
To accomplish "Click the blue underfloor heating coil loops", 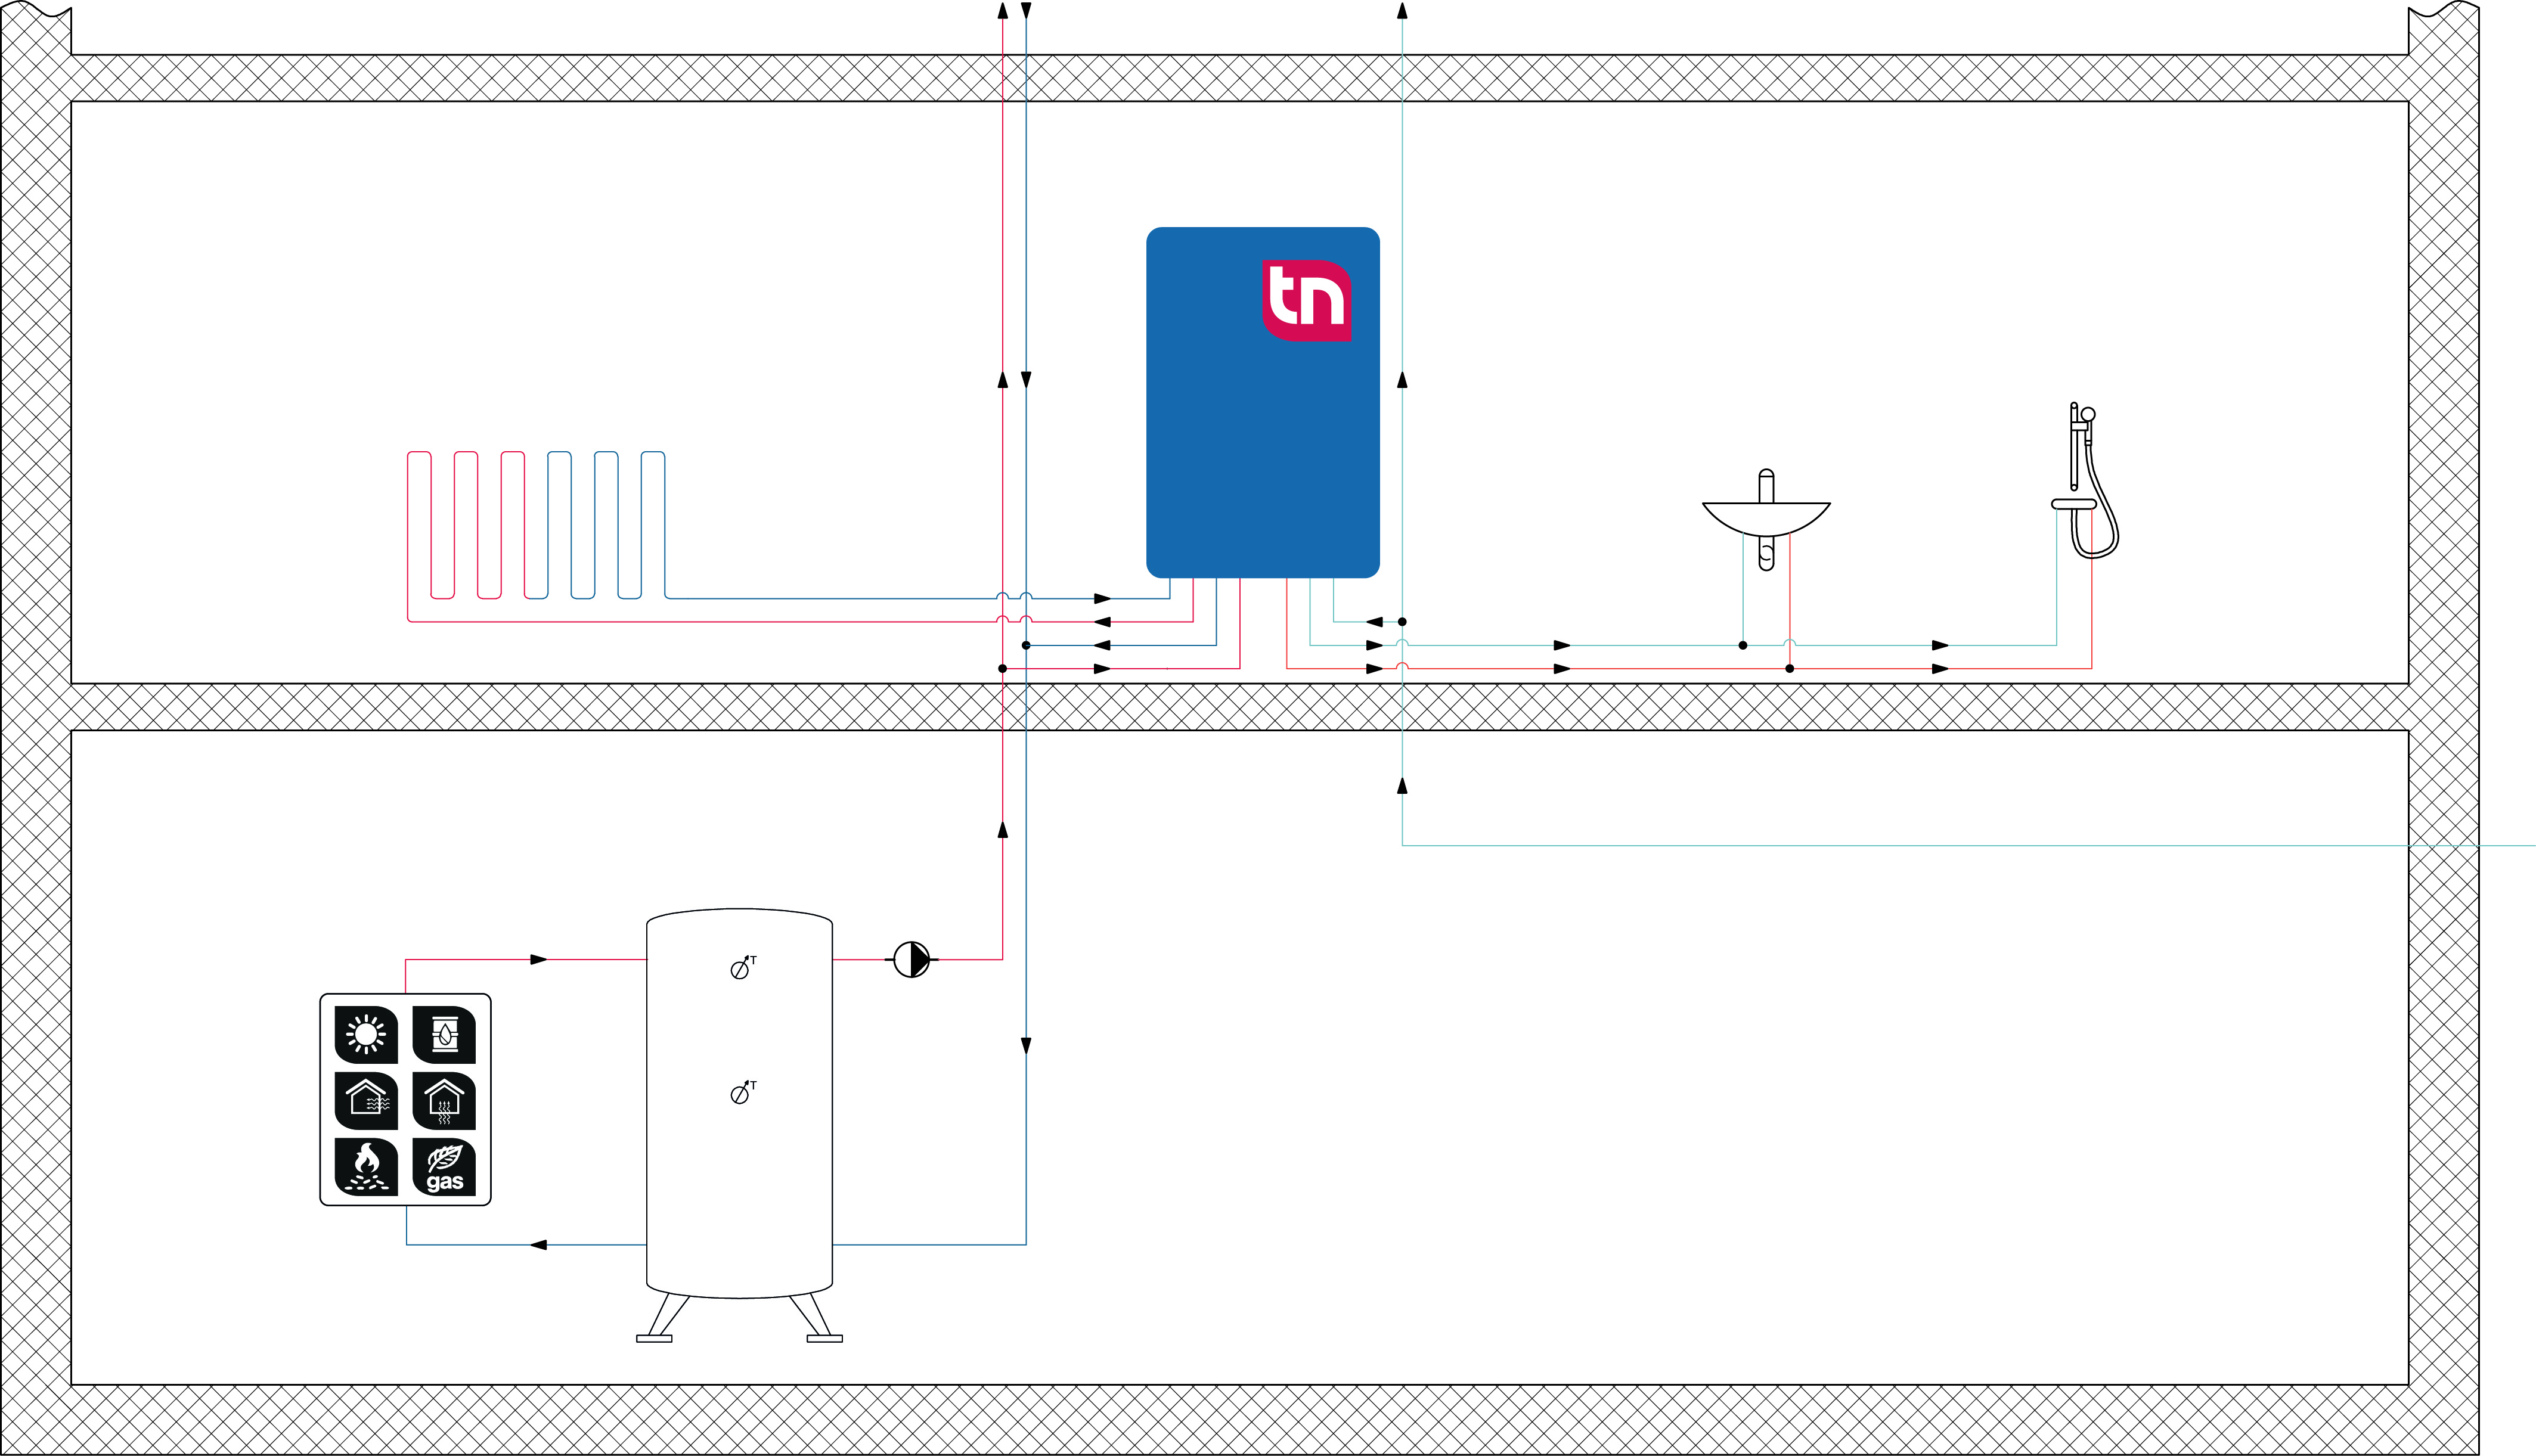I will click(606, 525).
